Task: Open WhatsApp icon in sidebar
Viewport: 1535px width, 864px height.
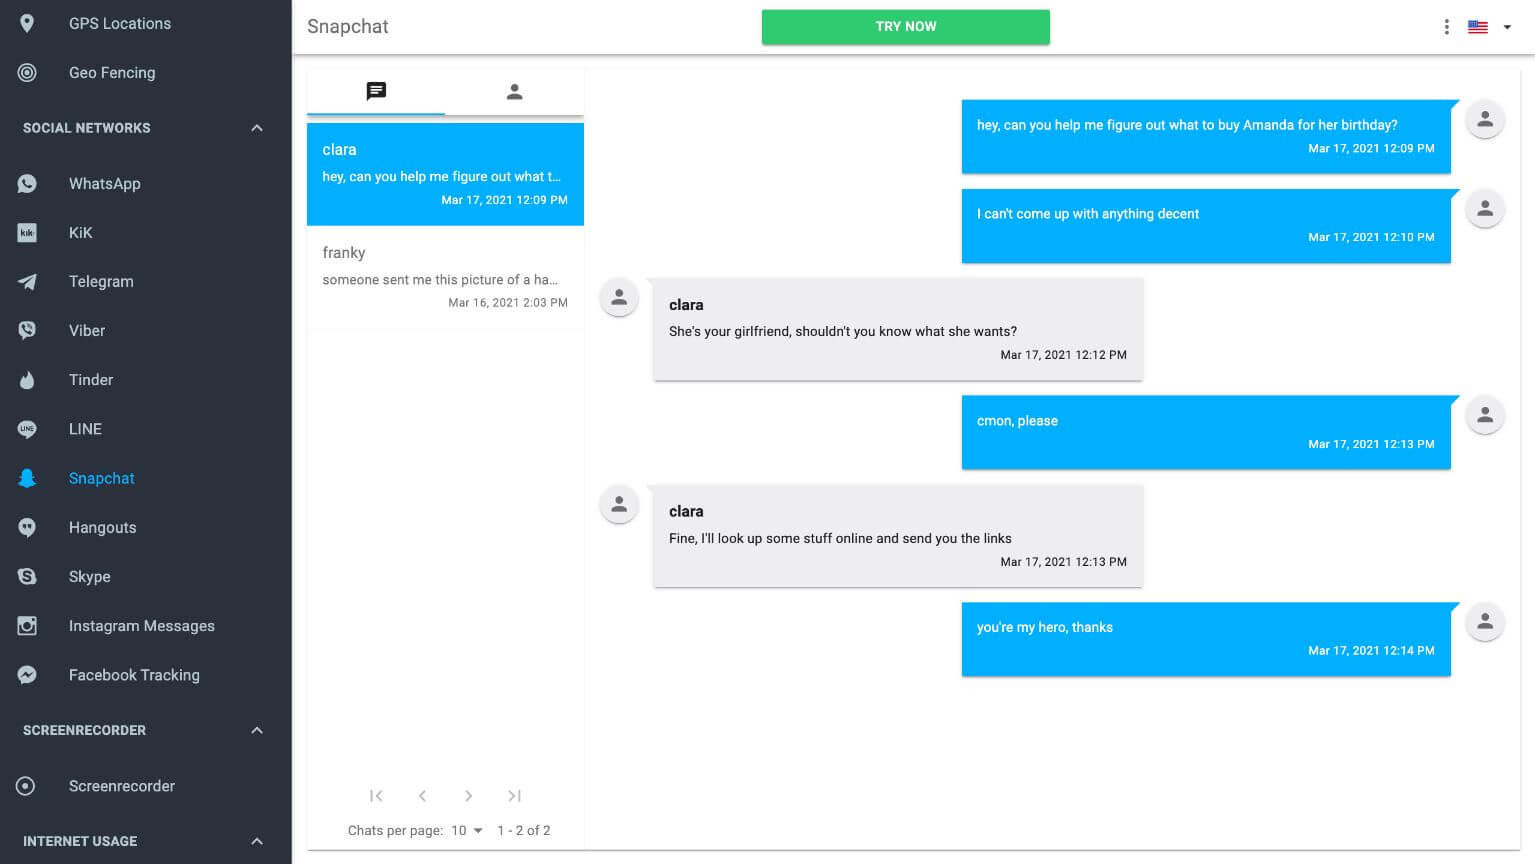Action: (x=27, y=184)
